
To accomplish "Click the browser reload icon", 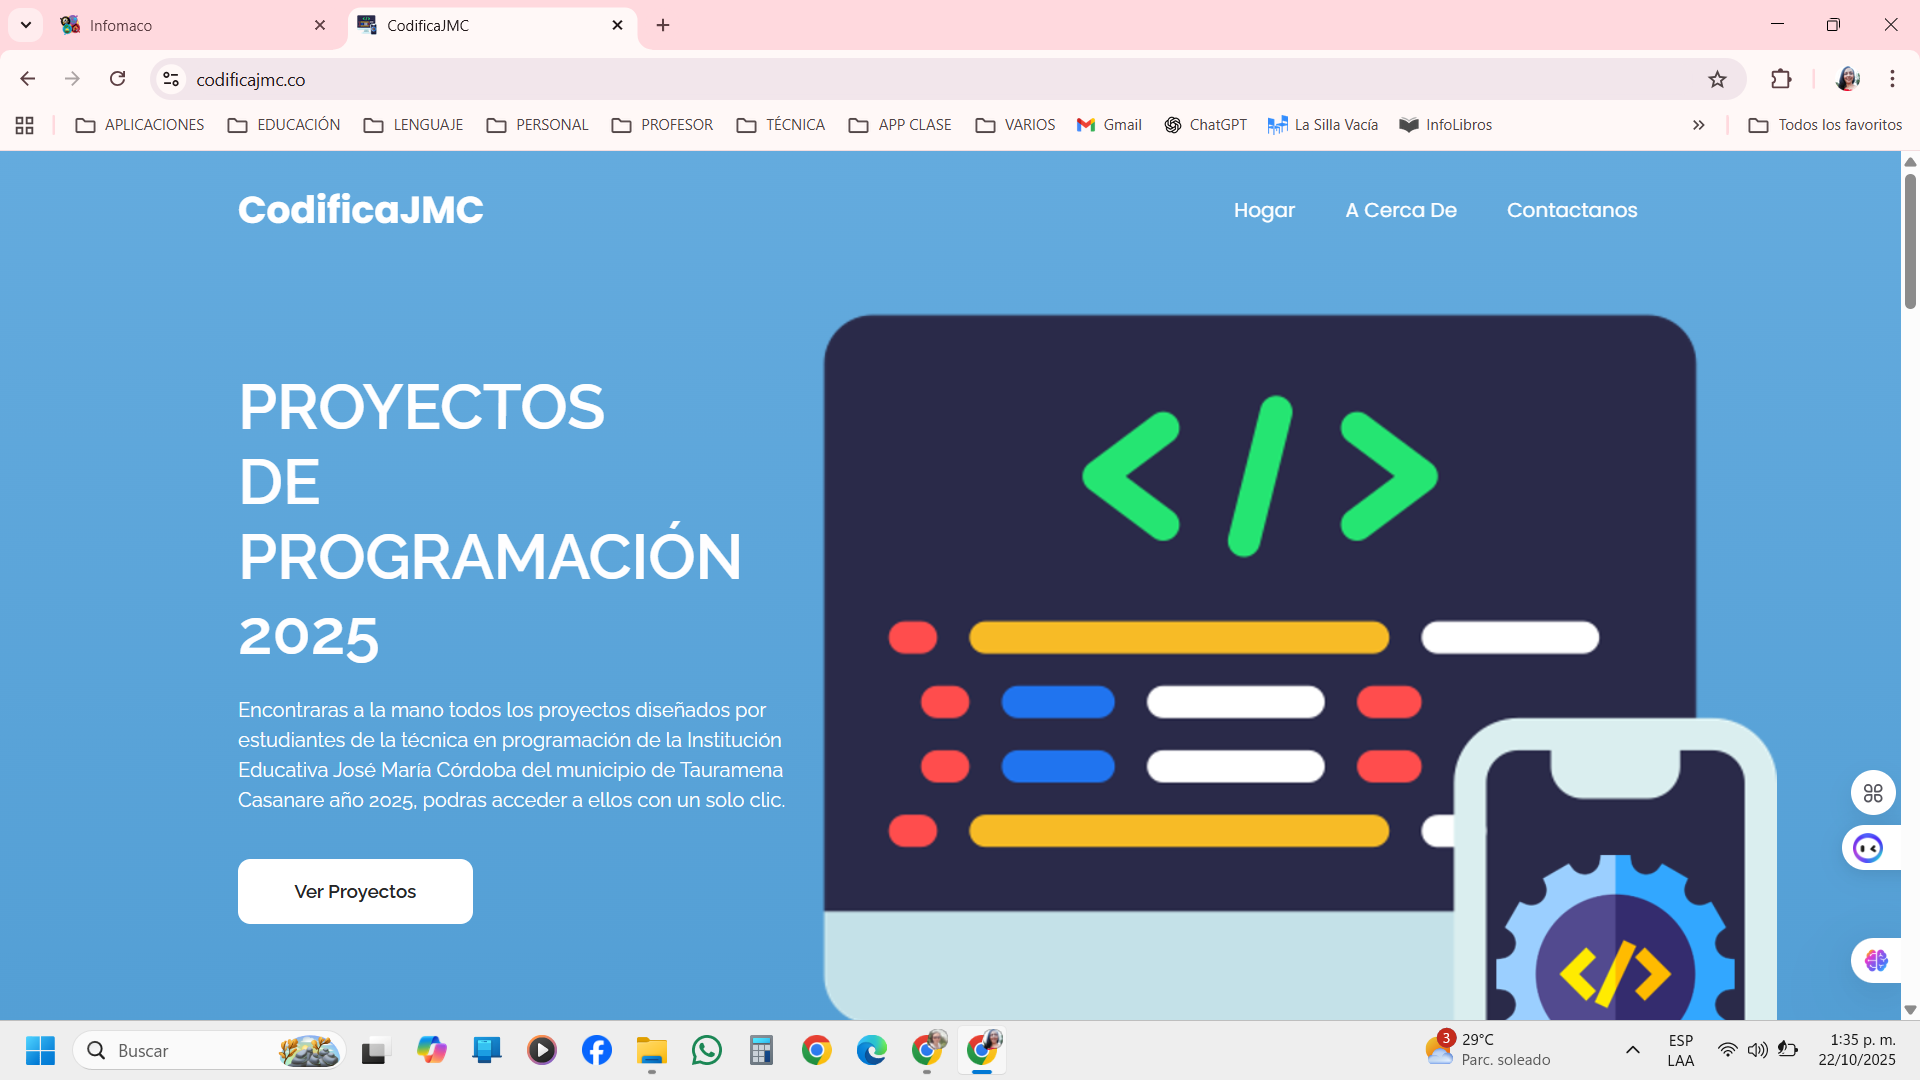I will pyautogui.click(x=118, y=79).
